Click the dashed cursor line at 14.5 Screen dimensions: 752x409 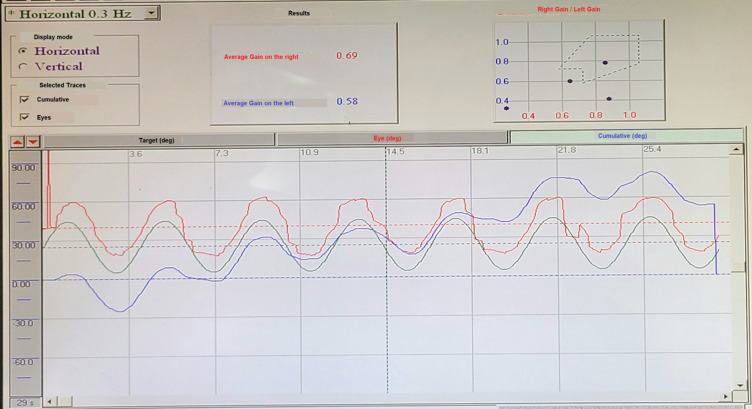(x=388, y=270)
